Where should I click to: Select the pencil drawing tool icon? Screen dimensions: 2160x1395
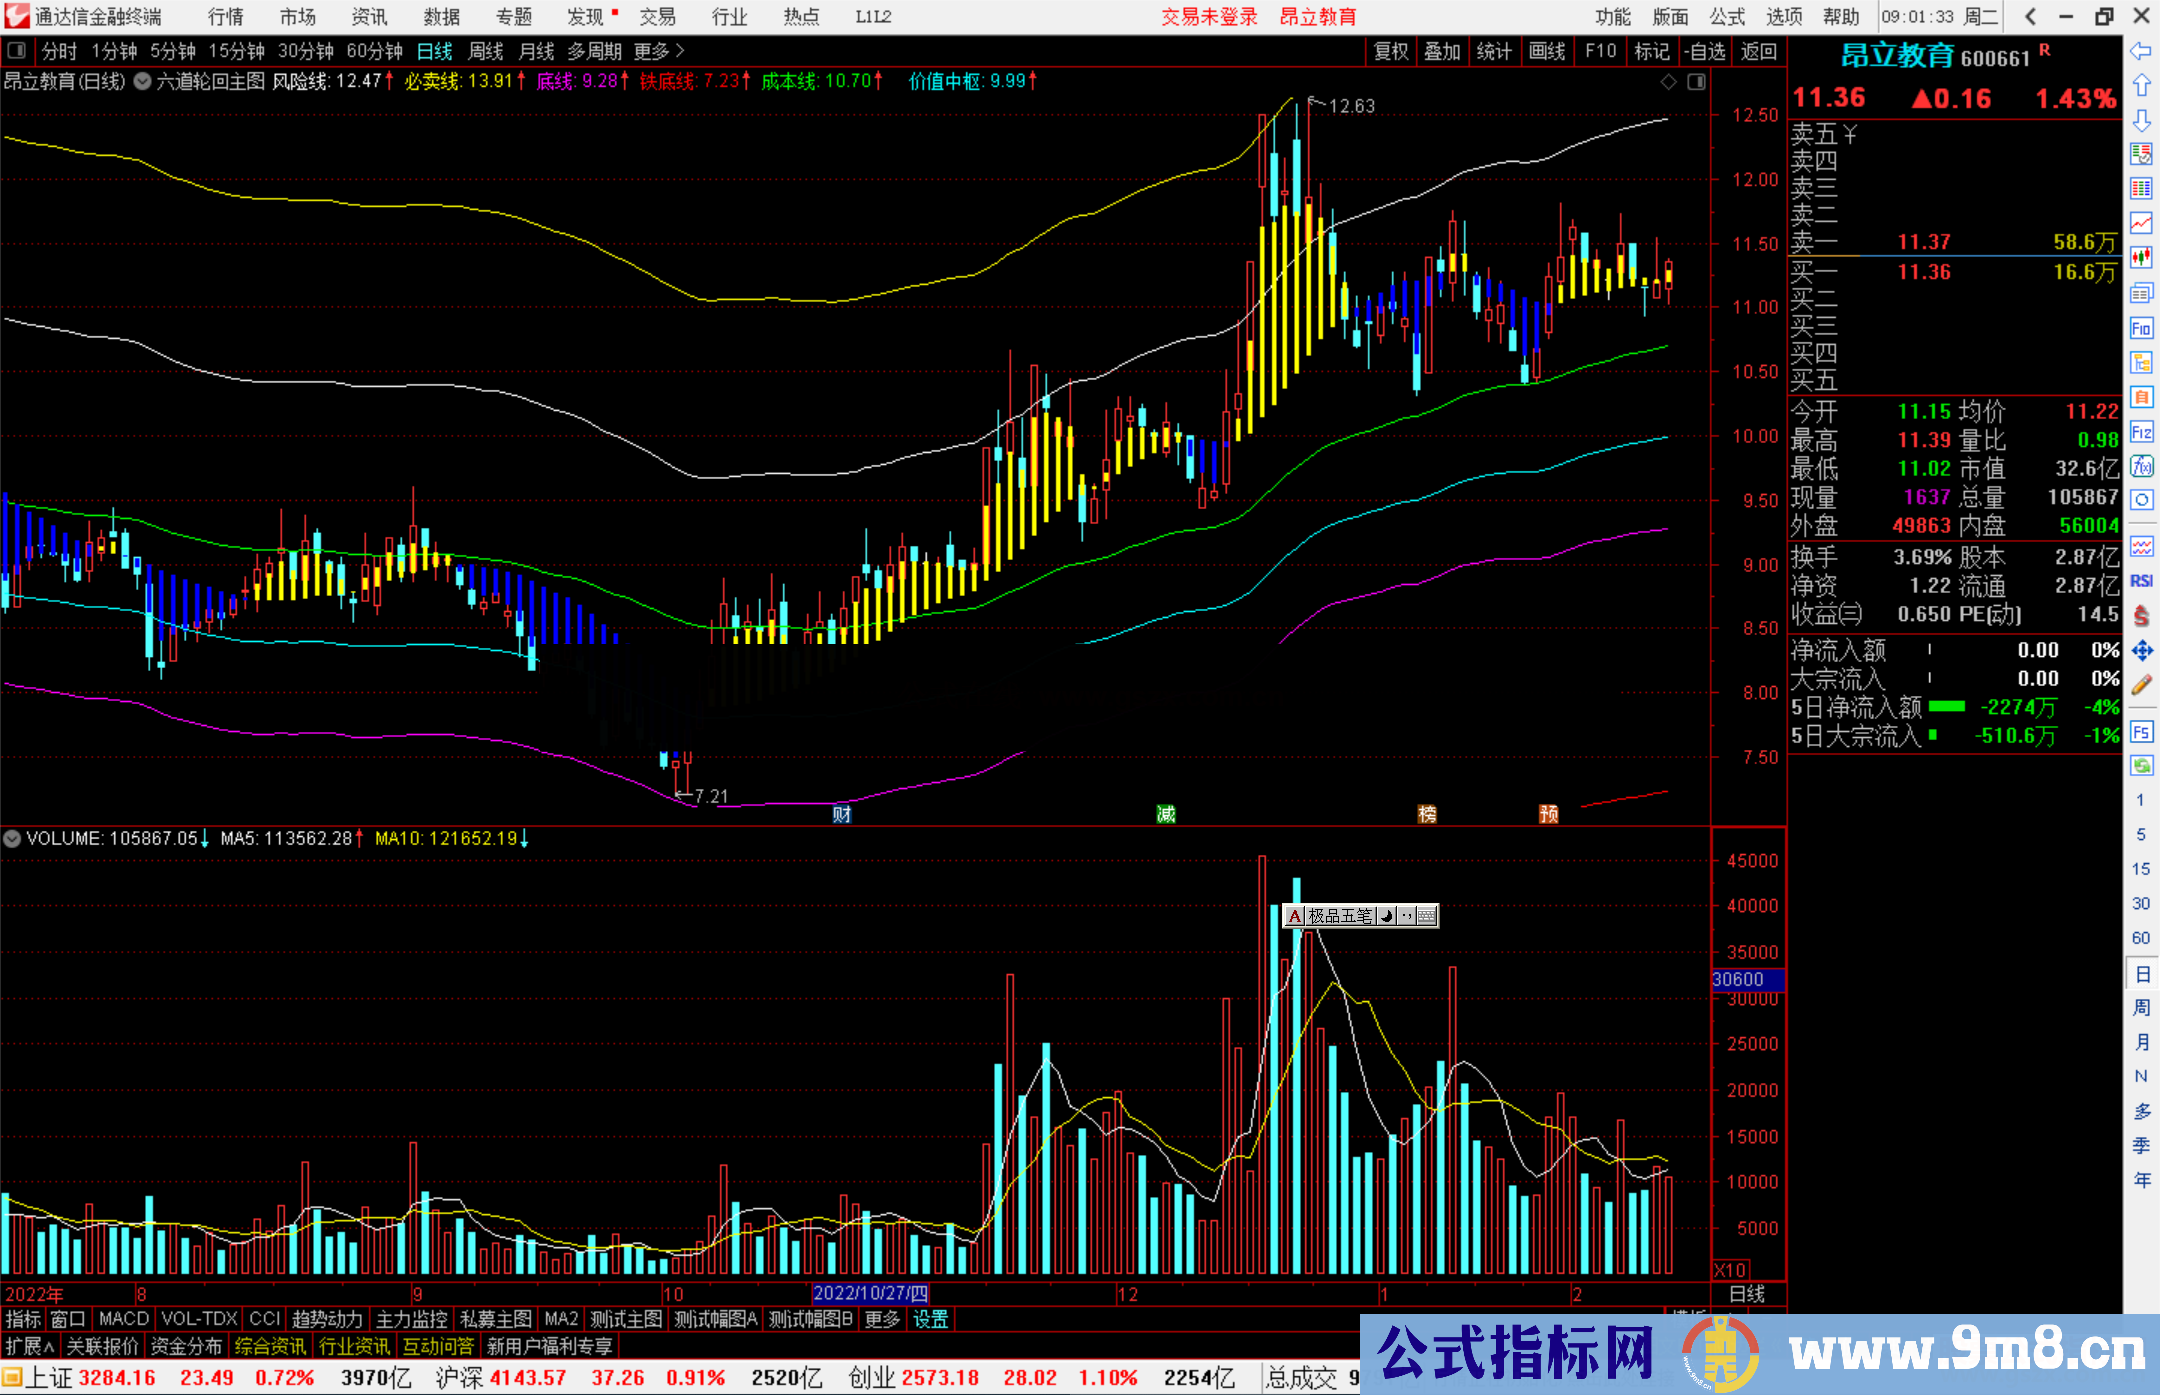pyautogui.click(x=2141, y=685)
